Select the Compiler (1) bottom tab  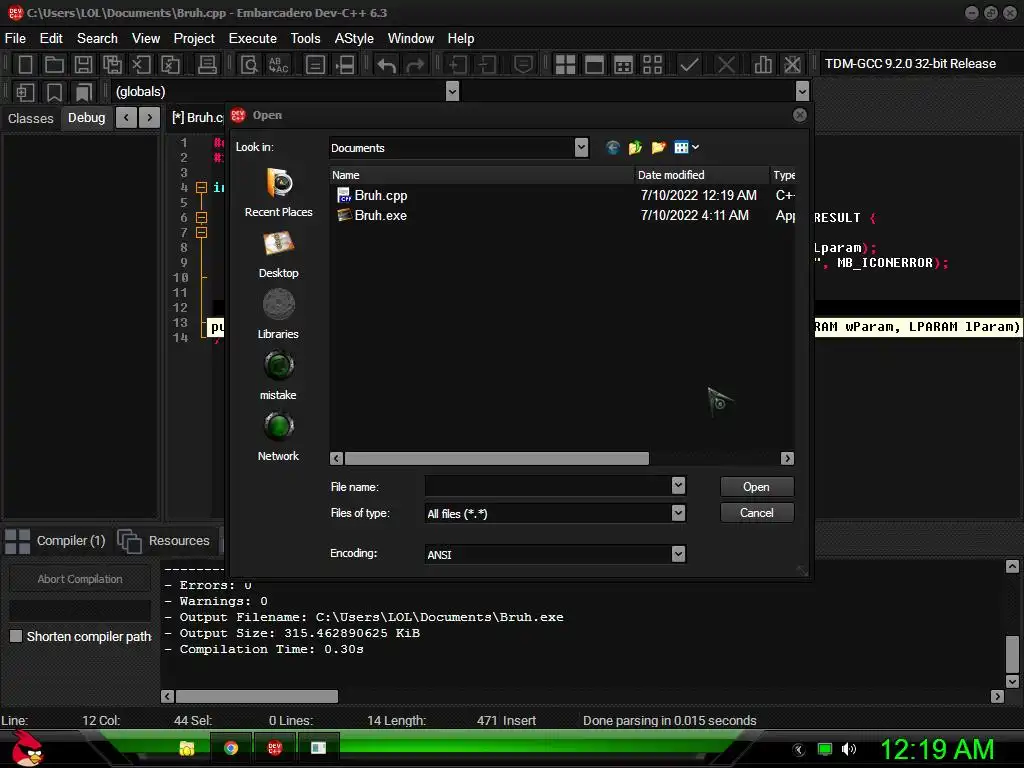point(56,541)
